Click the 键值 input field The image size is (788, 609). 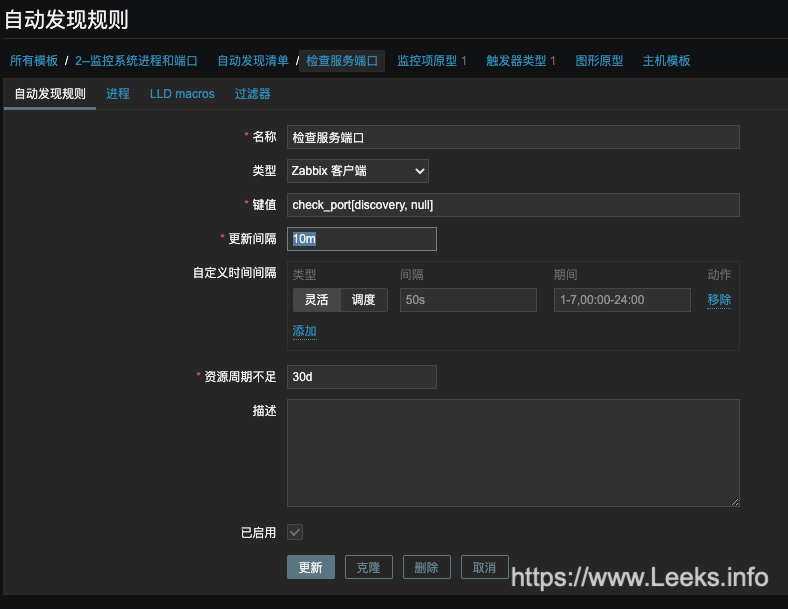tap(513, 205)
